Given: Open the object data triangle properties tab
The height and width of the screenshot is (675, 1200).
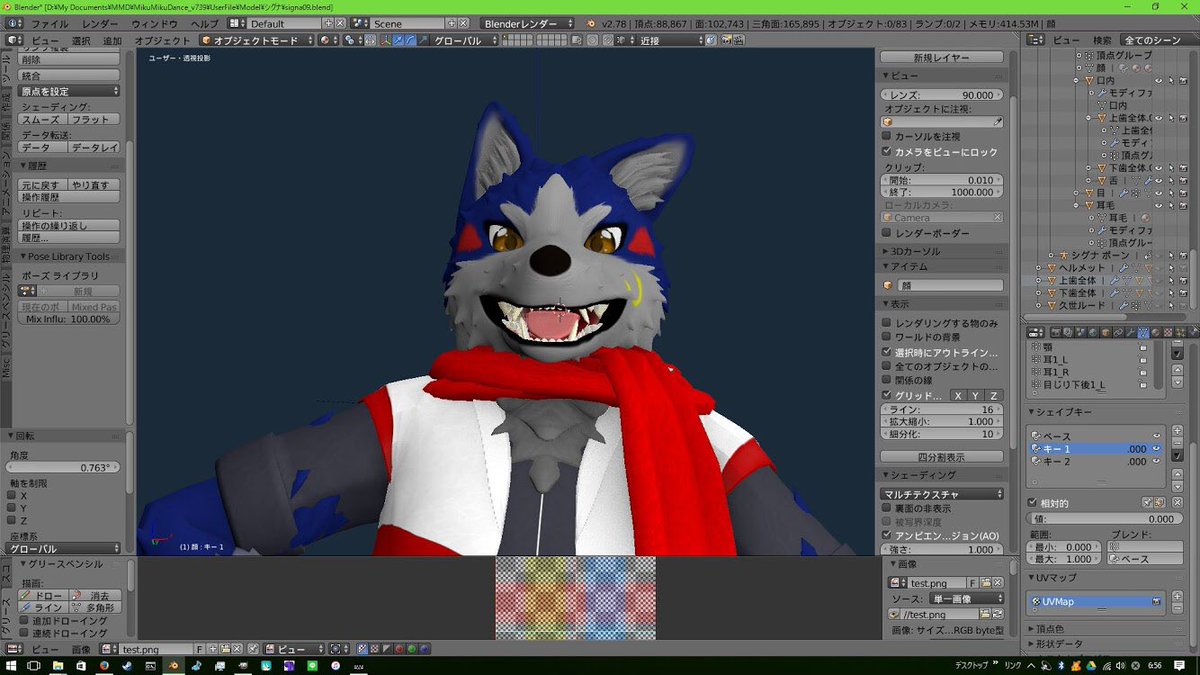Looking at the screenshot, I should point(1143,332).
